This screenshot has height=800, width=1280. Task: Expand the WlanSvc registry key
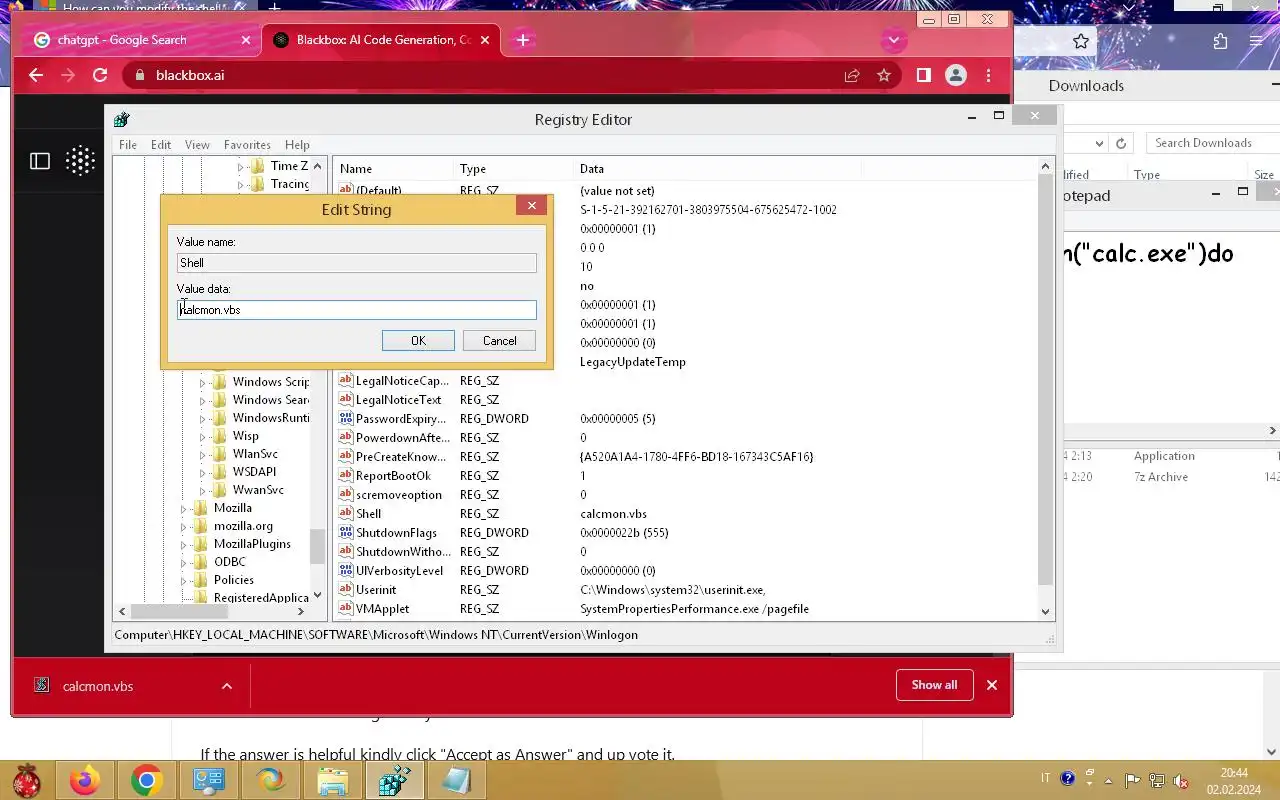click(x=203, y=455)
